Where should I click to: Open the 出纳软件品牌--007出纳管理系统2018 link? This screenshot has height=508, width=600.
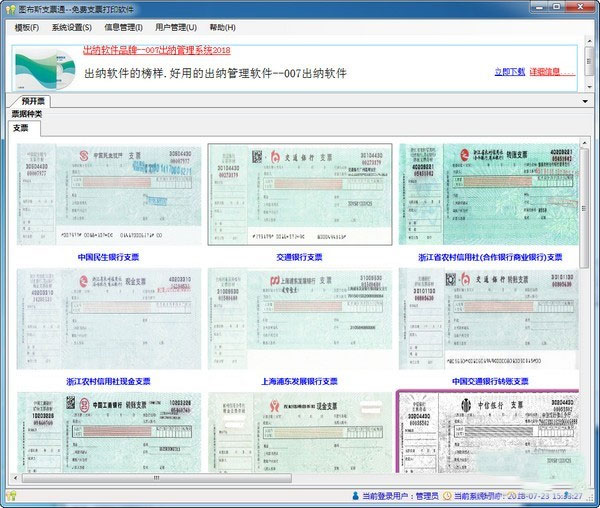tap(157, 50)
